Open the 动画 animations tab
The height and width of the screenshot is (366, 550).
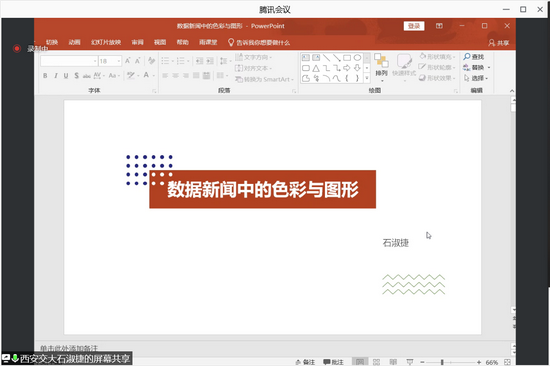(74, 42)
